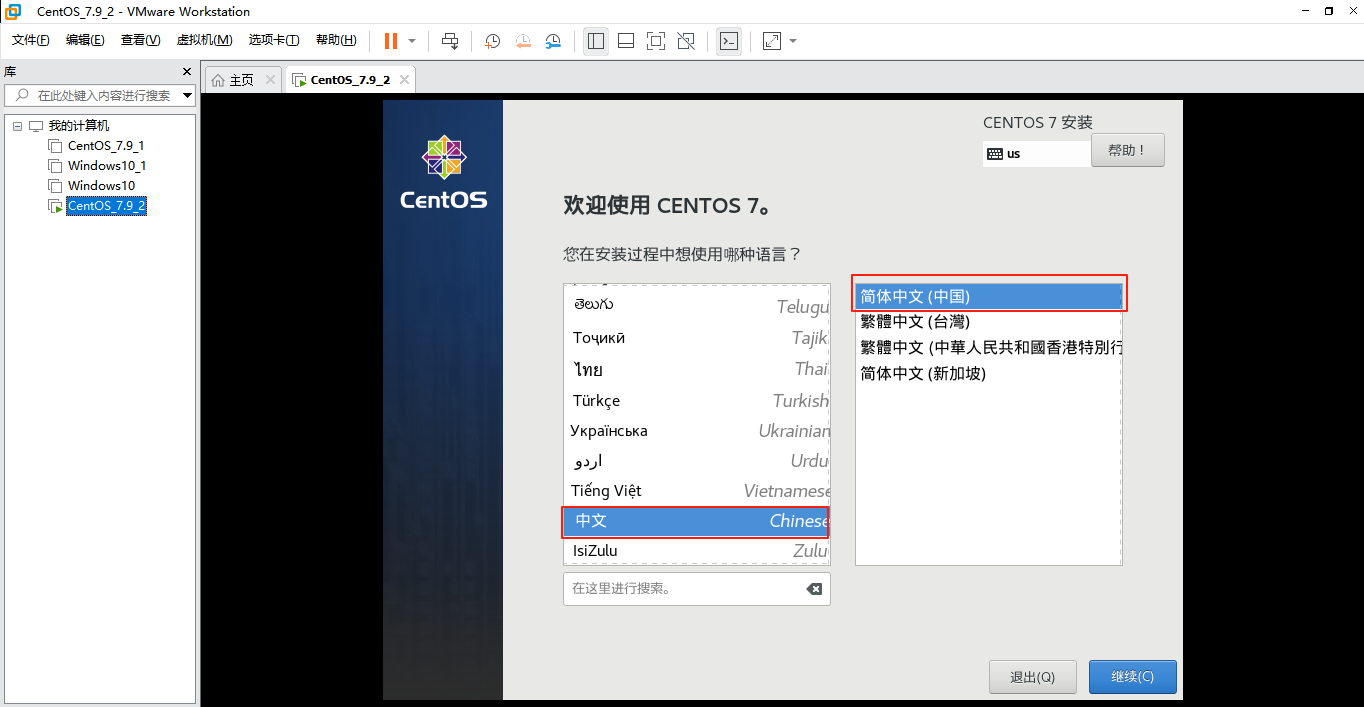Switch to the 主页 tab
Screen dimensions: 1364x707
(241, 78)
